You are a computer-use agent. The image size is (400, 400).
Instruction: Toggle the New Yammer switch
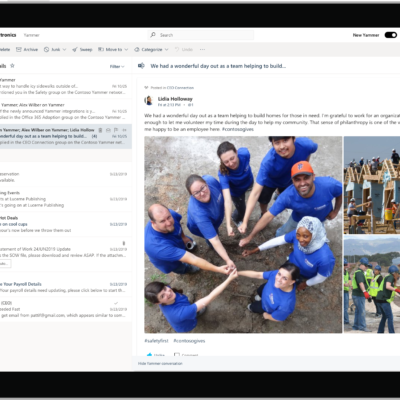391,35
